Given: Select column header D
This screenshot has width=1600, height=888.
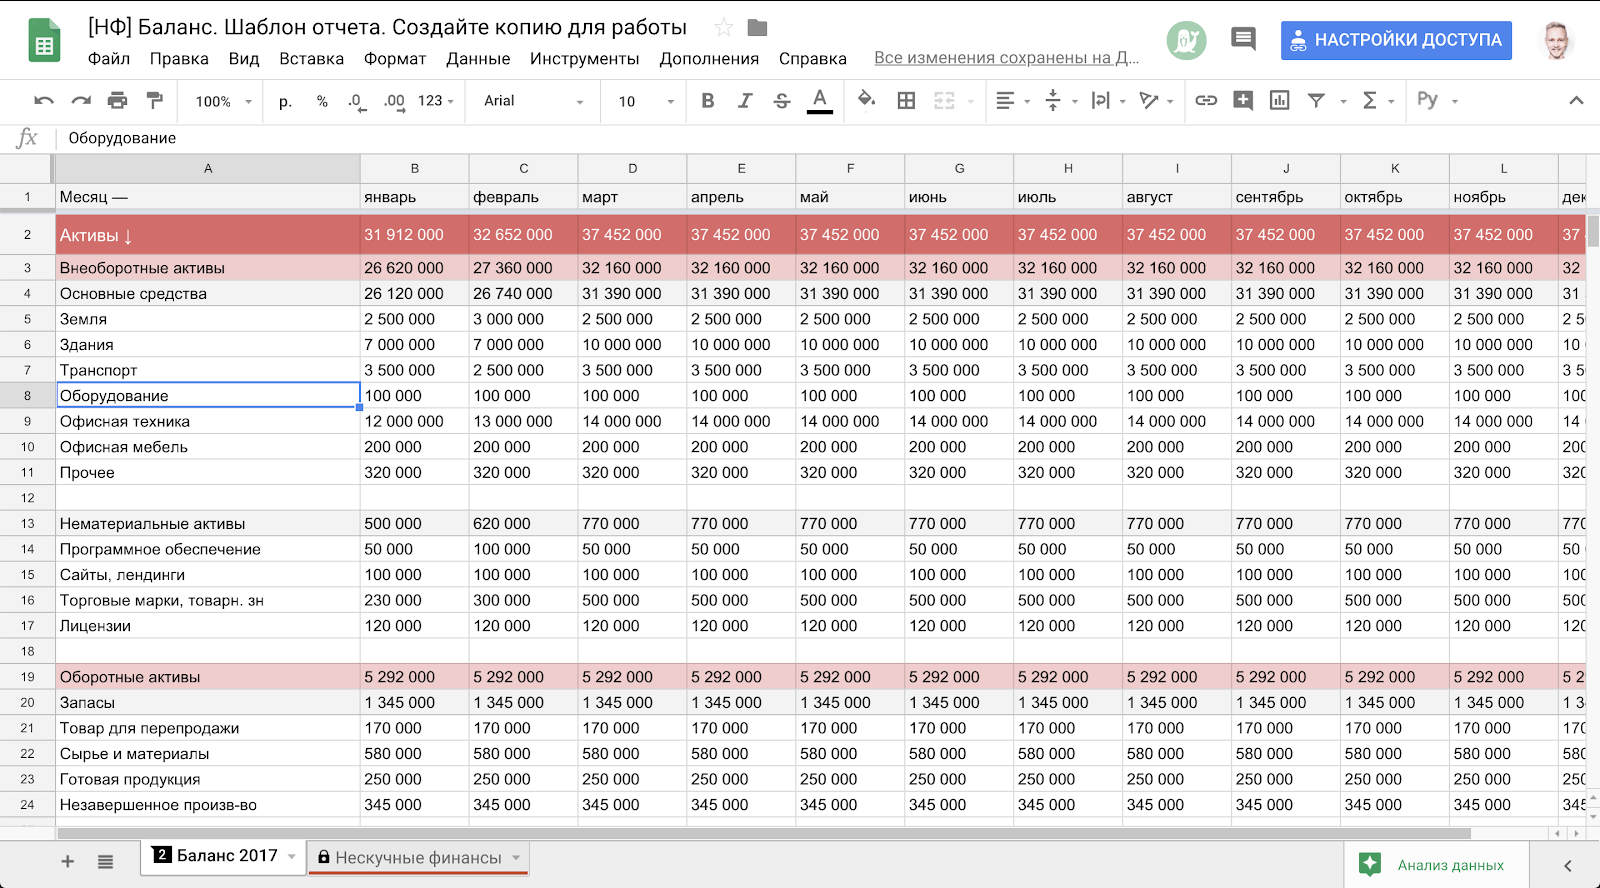Looking at the screenshot, I should pyautogui.click(x=632, y=169).
